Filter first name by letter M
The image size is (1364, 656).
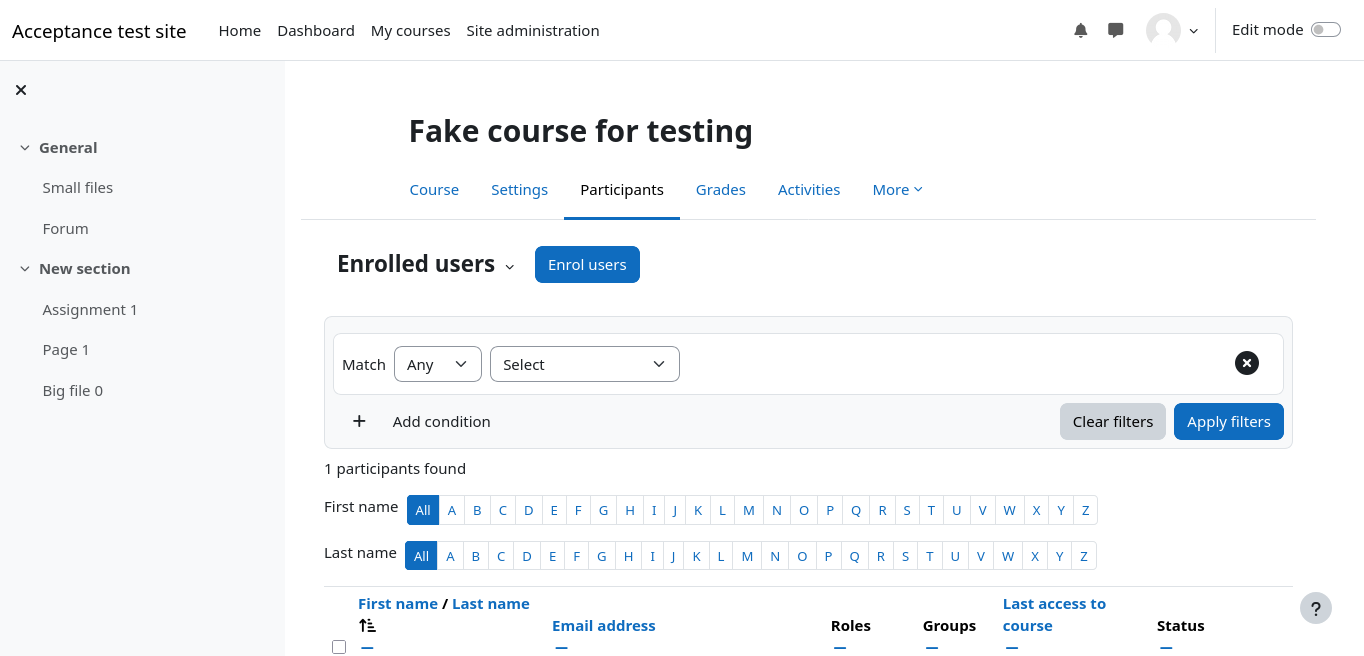(748, 510)
